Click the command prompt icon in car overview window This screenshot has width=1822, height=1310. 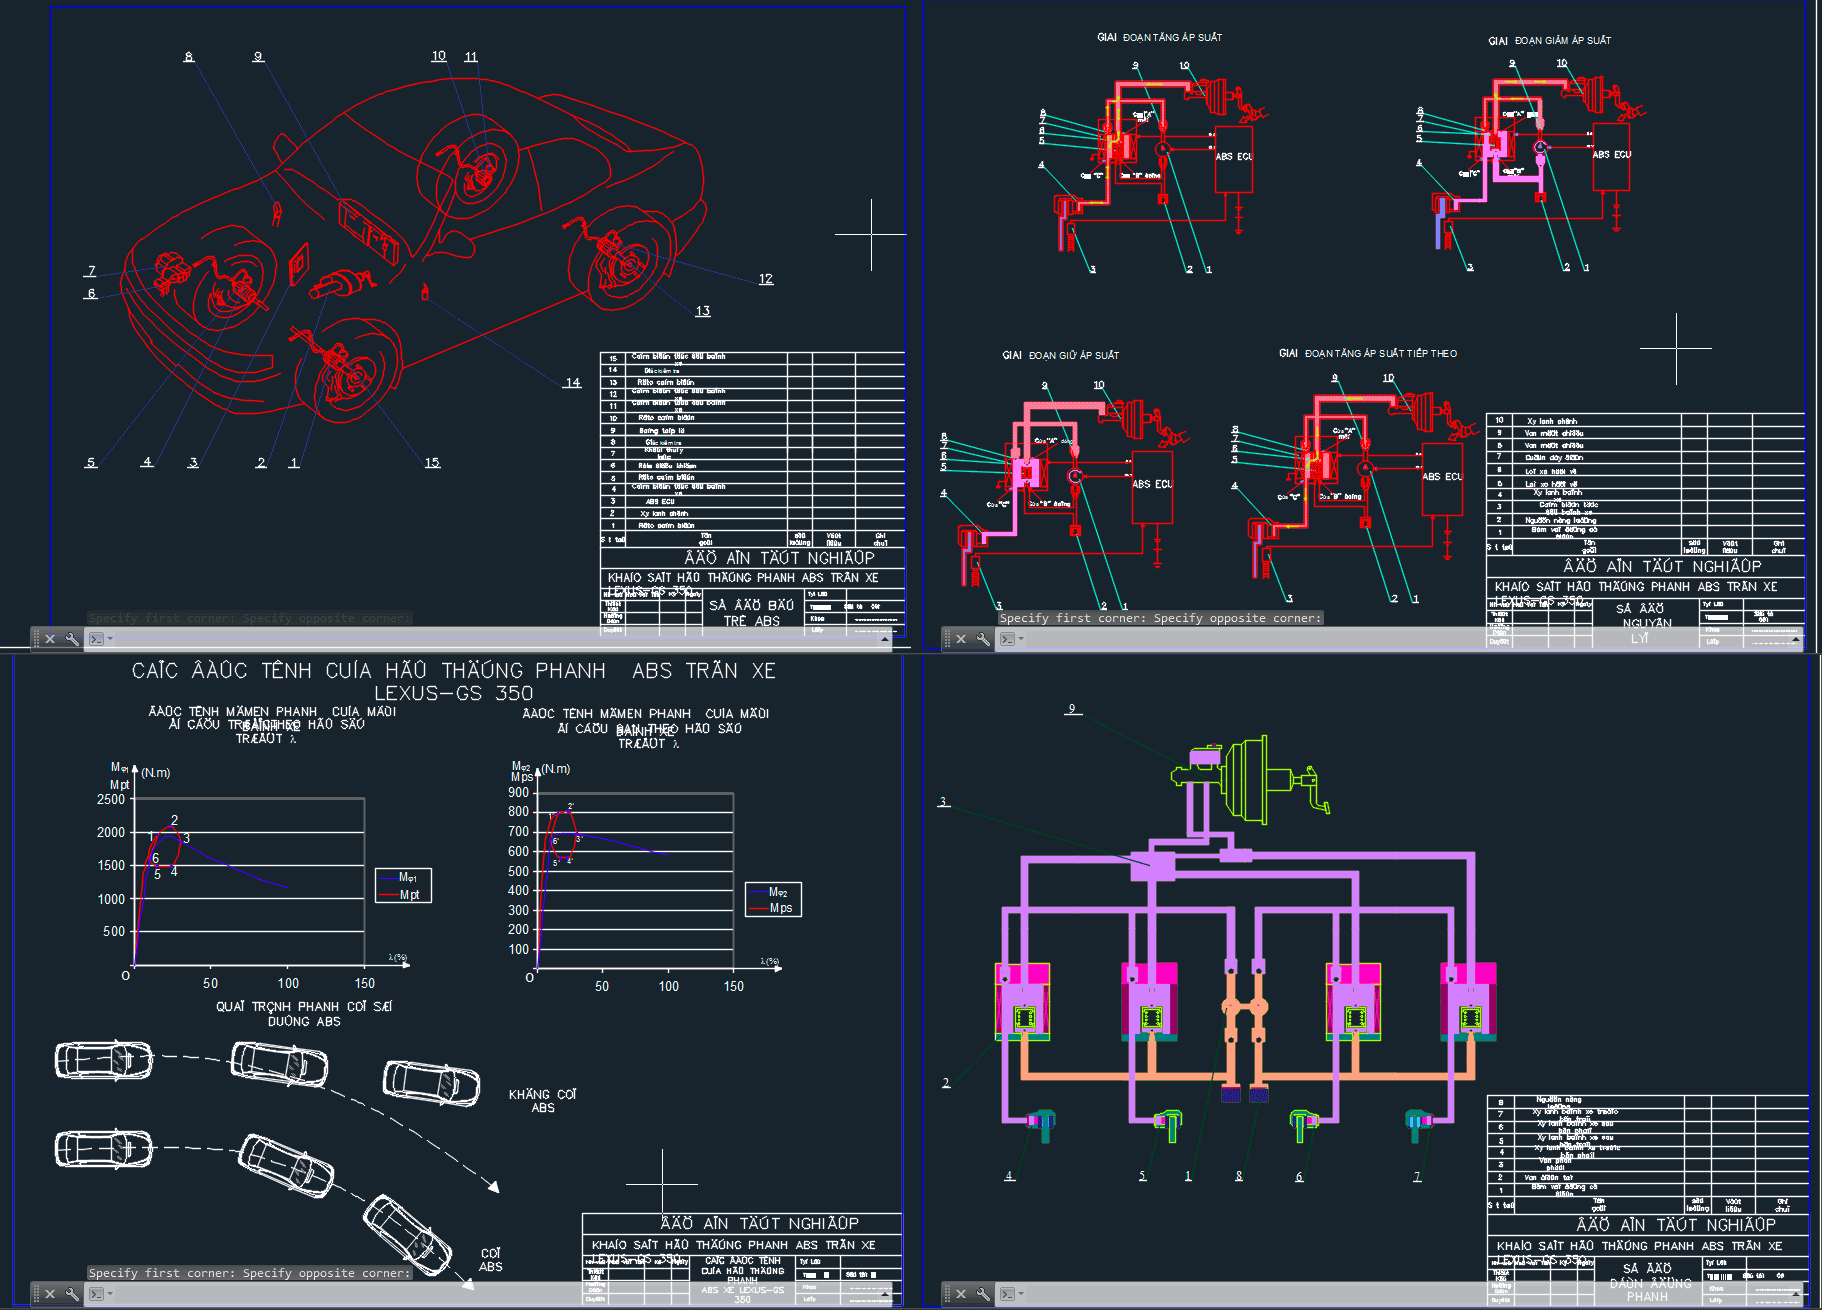(x=96, y=639)
